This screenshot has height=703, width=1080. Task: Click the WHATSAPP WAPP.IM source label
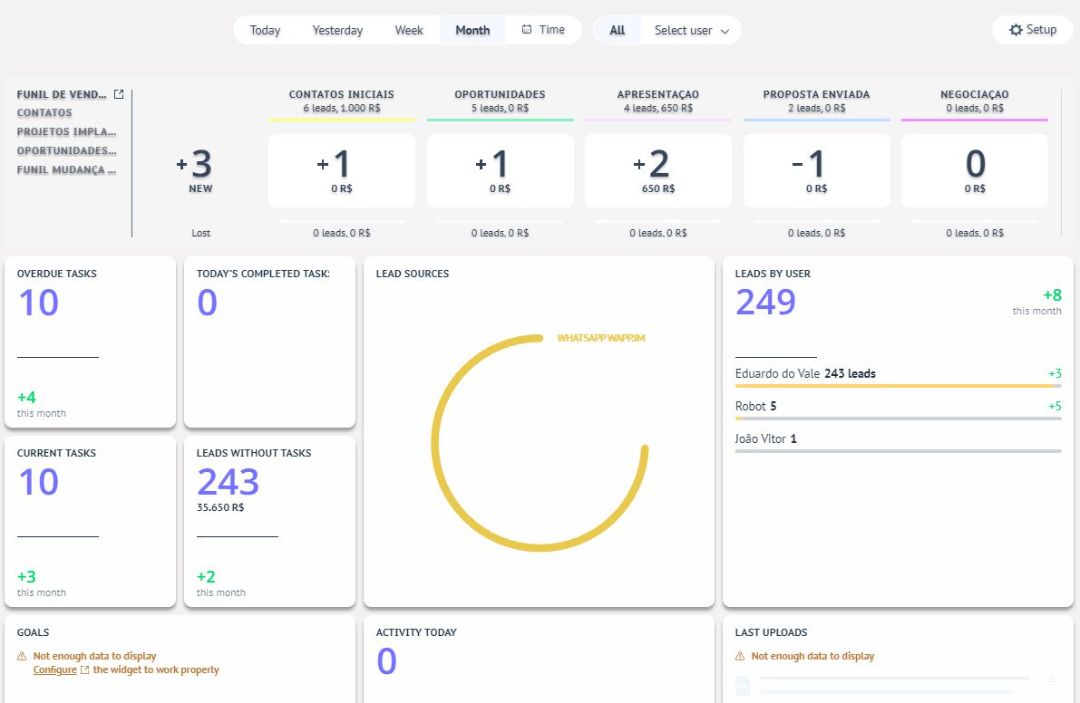(601, 338)
